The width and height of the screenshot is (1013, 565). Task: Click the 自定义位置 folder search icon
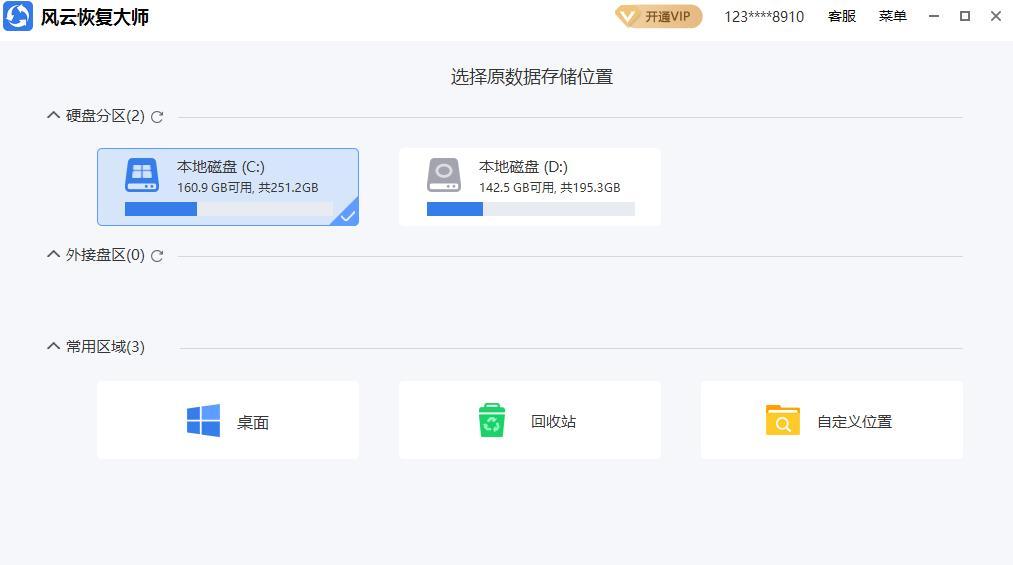click(x=783, y=420)
